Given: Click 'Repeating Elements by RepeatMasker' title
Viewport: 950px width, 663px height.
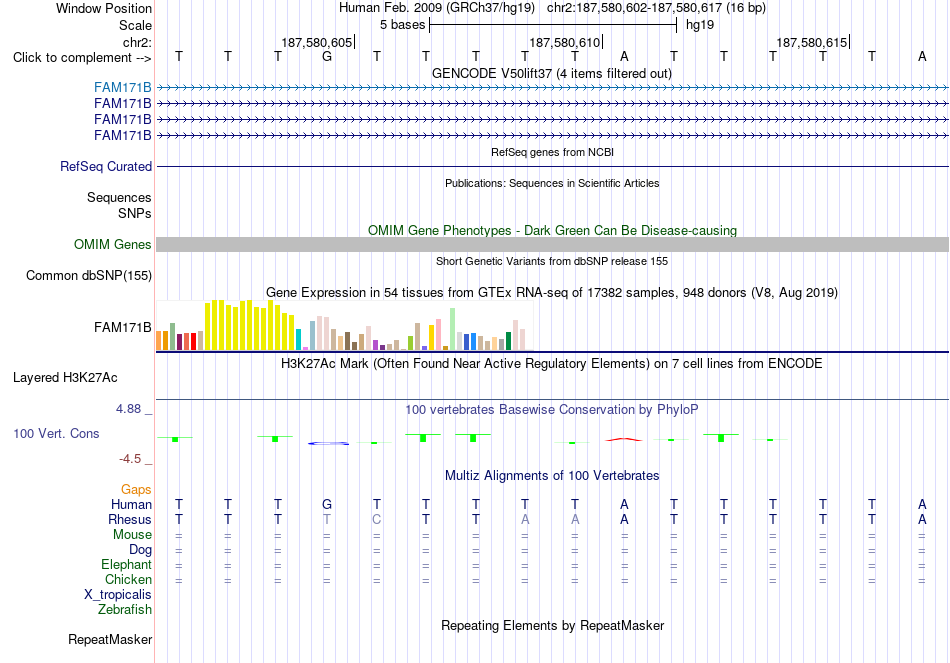Looking at the screenshot, I should (x=552, y=625).
